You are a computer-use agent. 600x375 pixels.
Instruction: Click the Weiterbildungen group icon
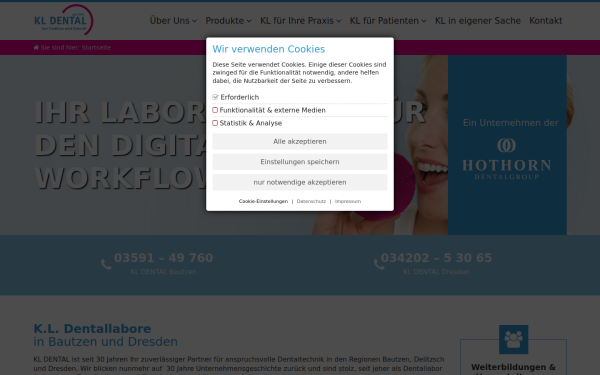click(513, 339)
